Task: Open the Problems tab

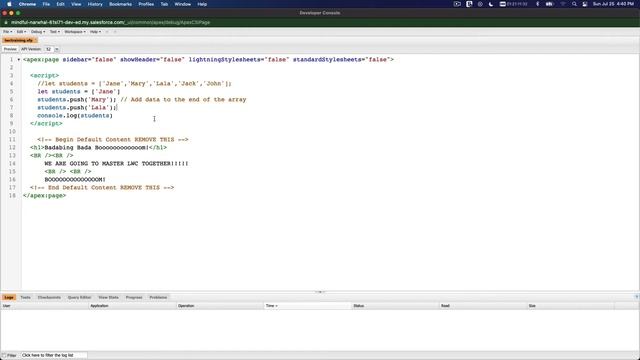Action: 158,298
